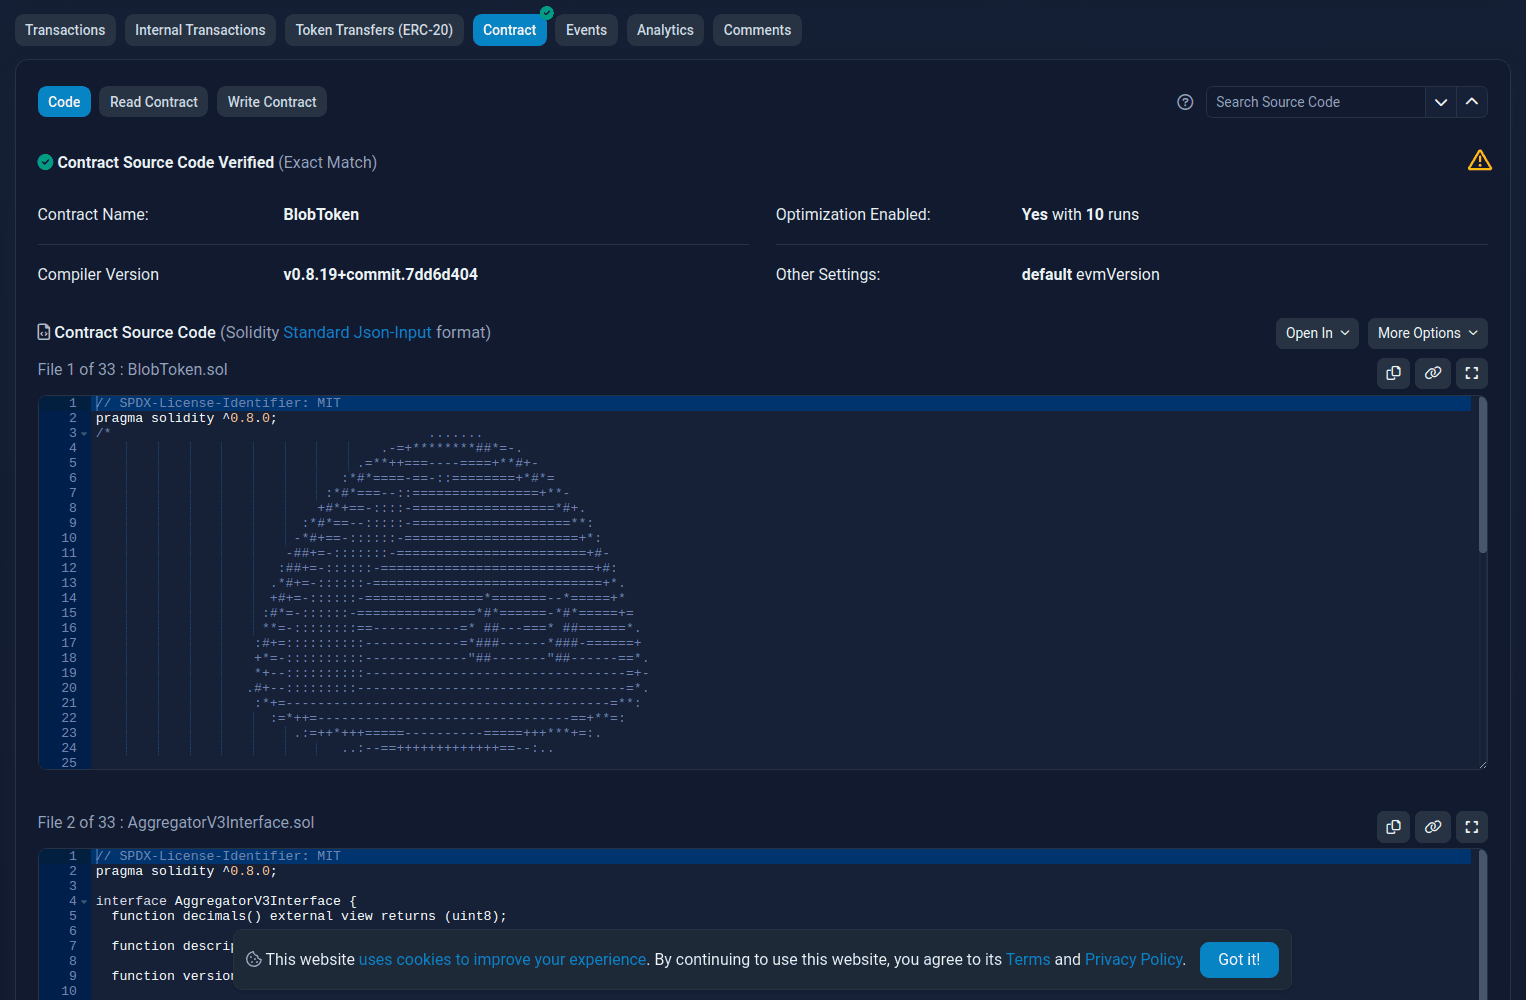The height and width of the screenshot is (1000, 1526).
Task: Collapse the code block at line 3
Action: point(84,433)
